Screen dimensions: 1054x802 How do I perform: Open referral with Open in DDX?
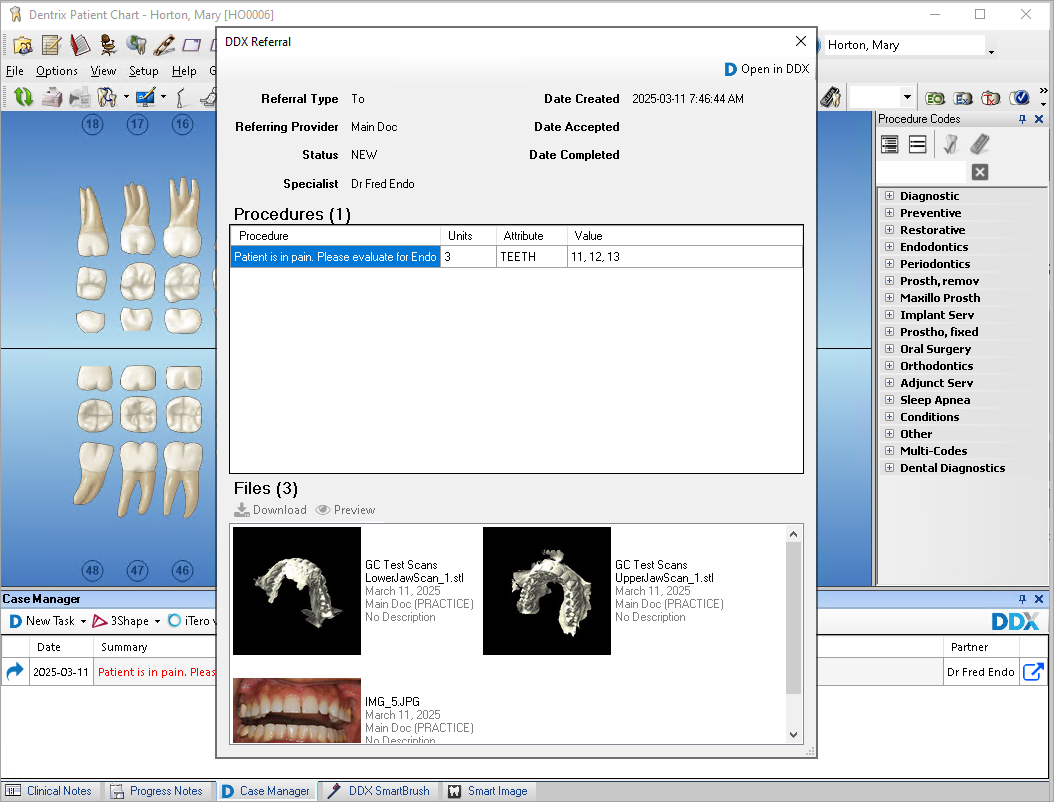[x=767, y=69]
